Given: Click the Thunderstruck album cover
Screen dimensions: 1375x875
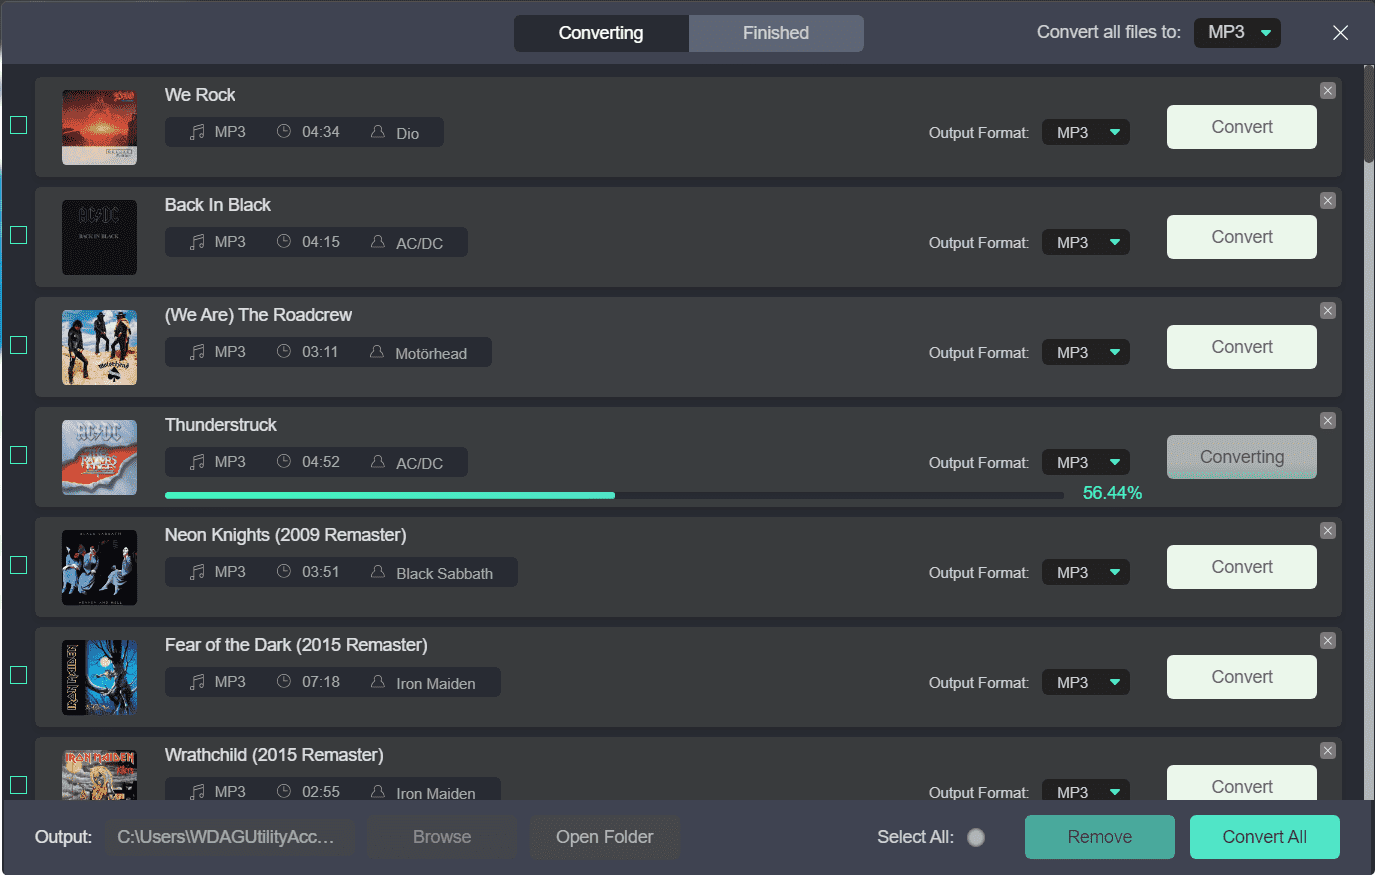Looking at the screenshot, I should tap(99, 457).
